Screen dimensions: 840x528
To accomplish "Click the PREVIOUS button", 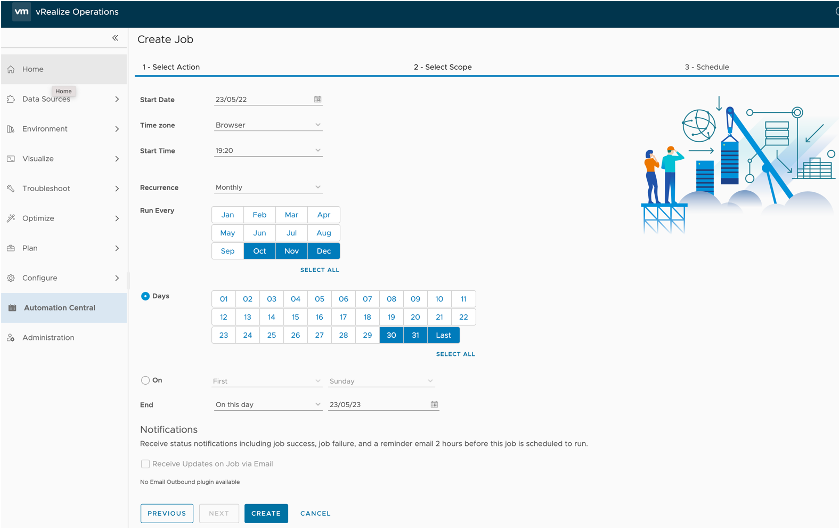I will pyautogui.click(x=167, y=513).
